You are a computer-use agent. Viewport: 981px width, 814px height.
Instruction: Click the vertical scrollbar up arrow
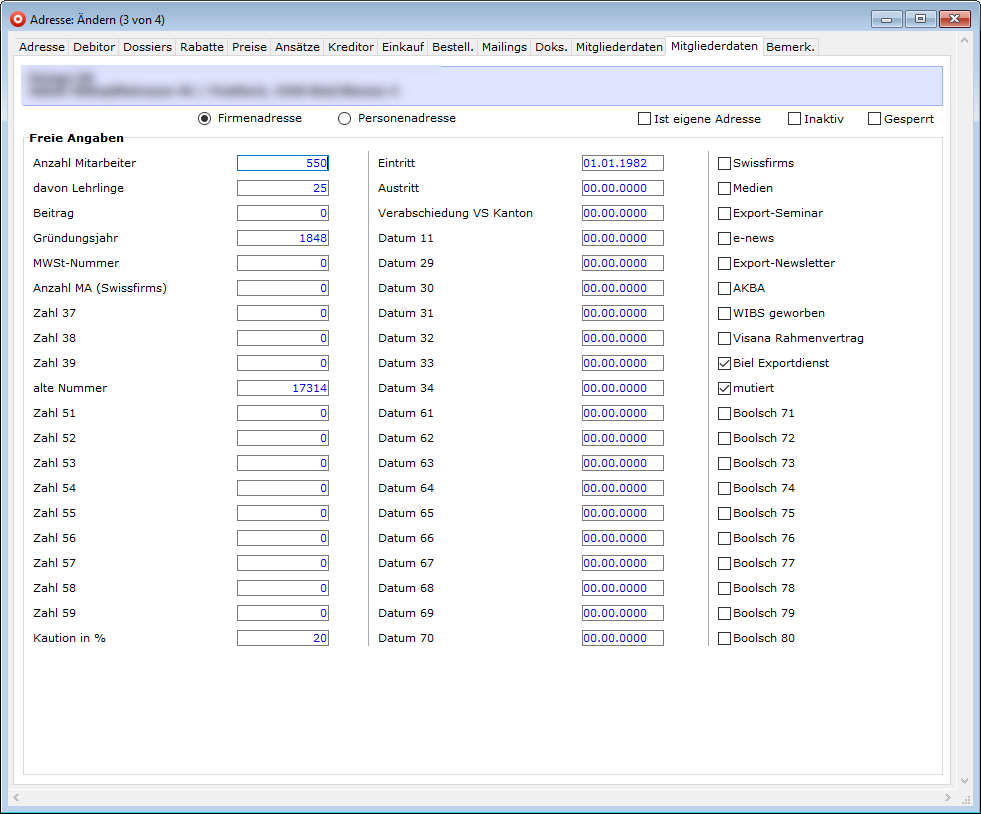964,42
